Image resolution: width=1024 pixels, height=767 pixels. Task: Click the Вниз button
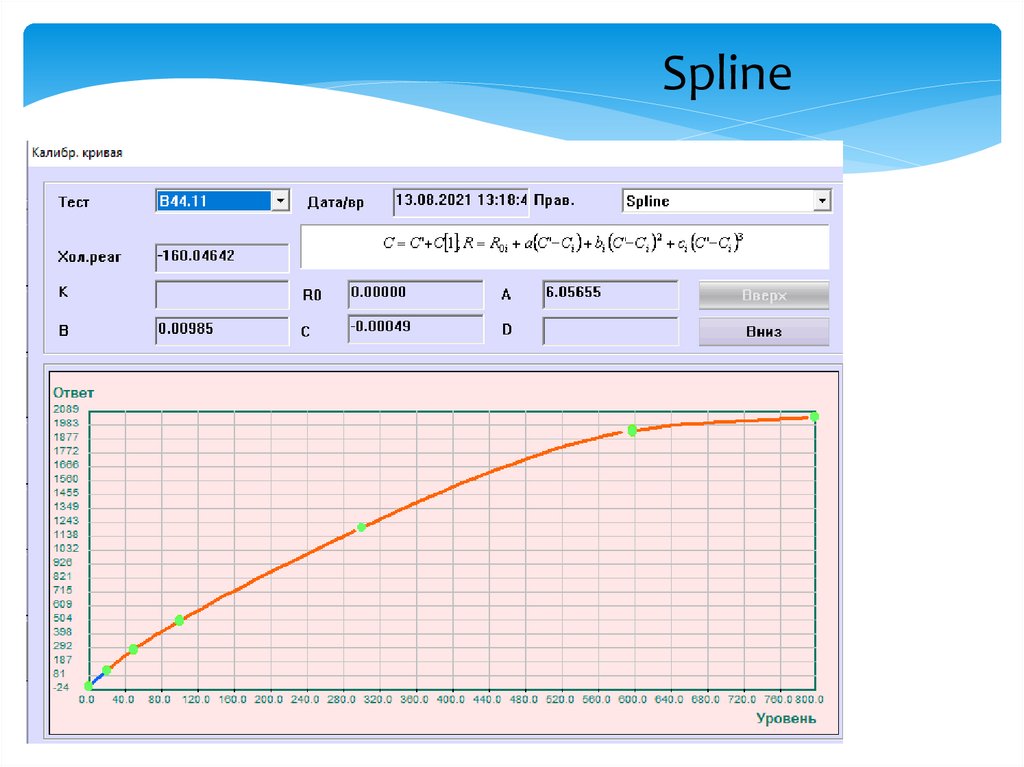click(763, 331)
